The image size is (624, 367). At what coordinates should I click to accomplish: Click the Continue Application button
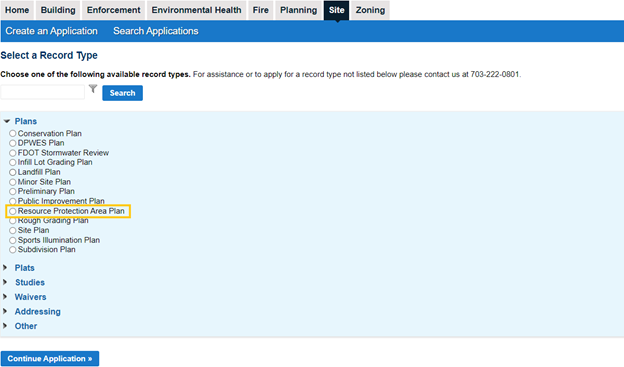point(50,359)
